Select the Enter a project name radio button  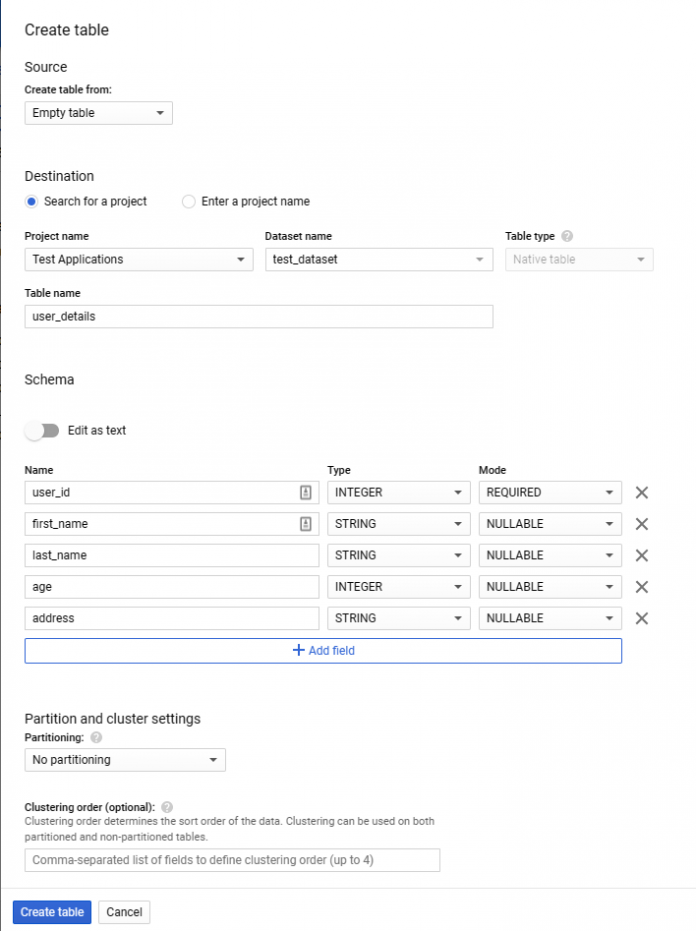click(188, 201)
